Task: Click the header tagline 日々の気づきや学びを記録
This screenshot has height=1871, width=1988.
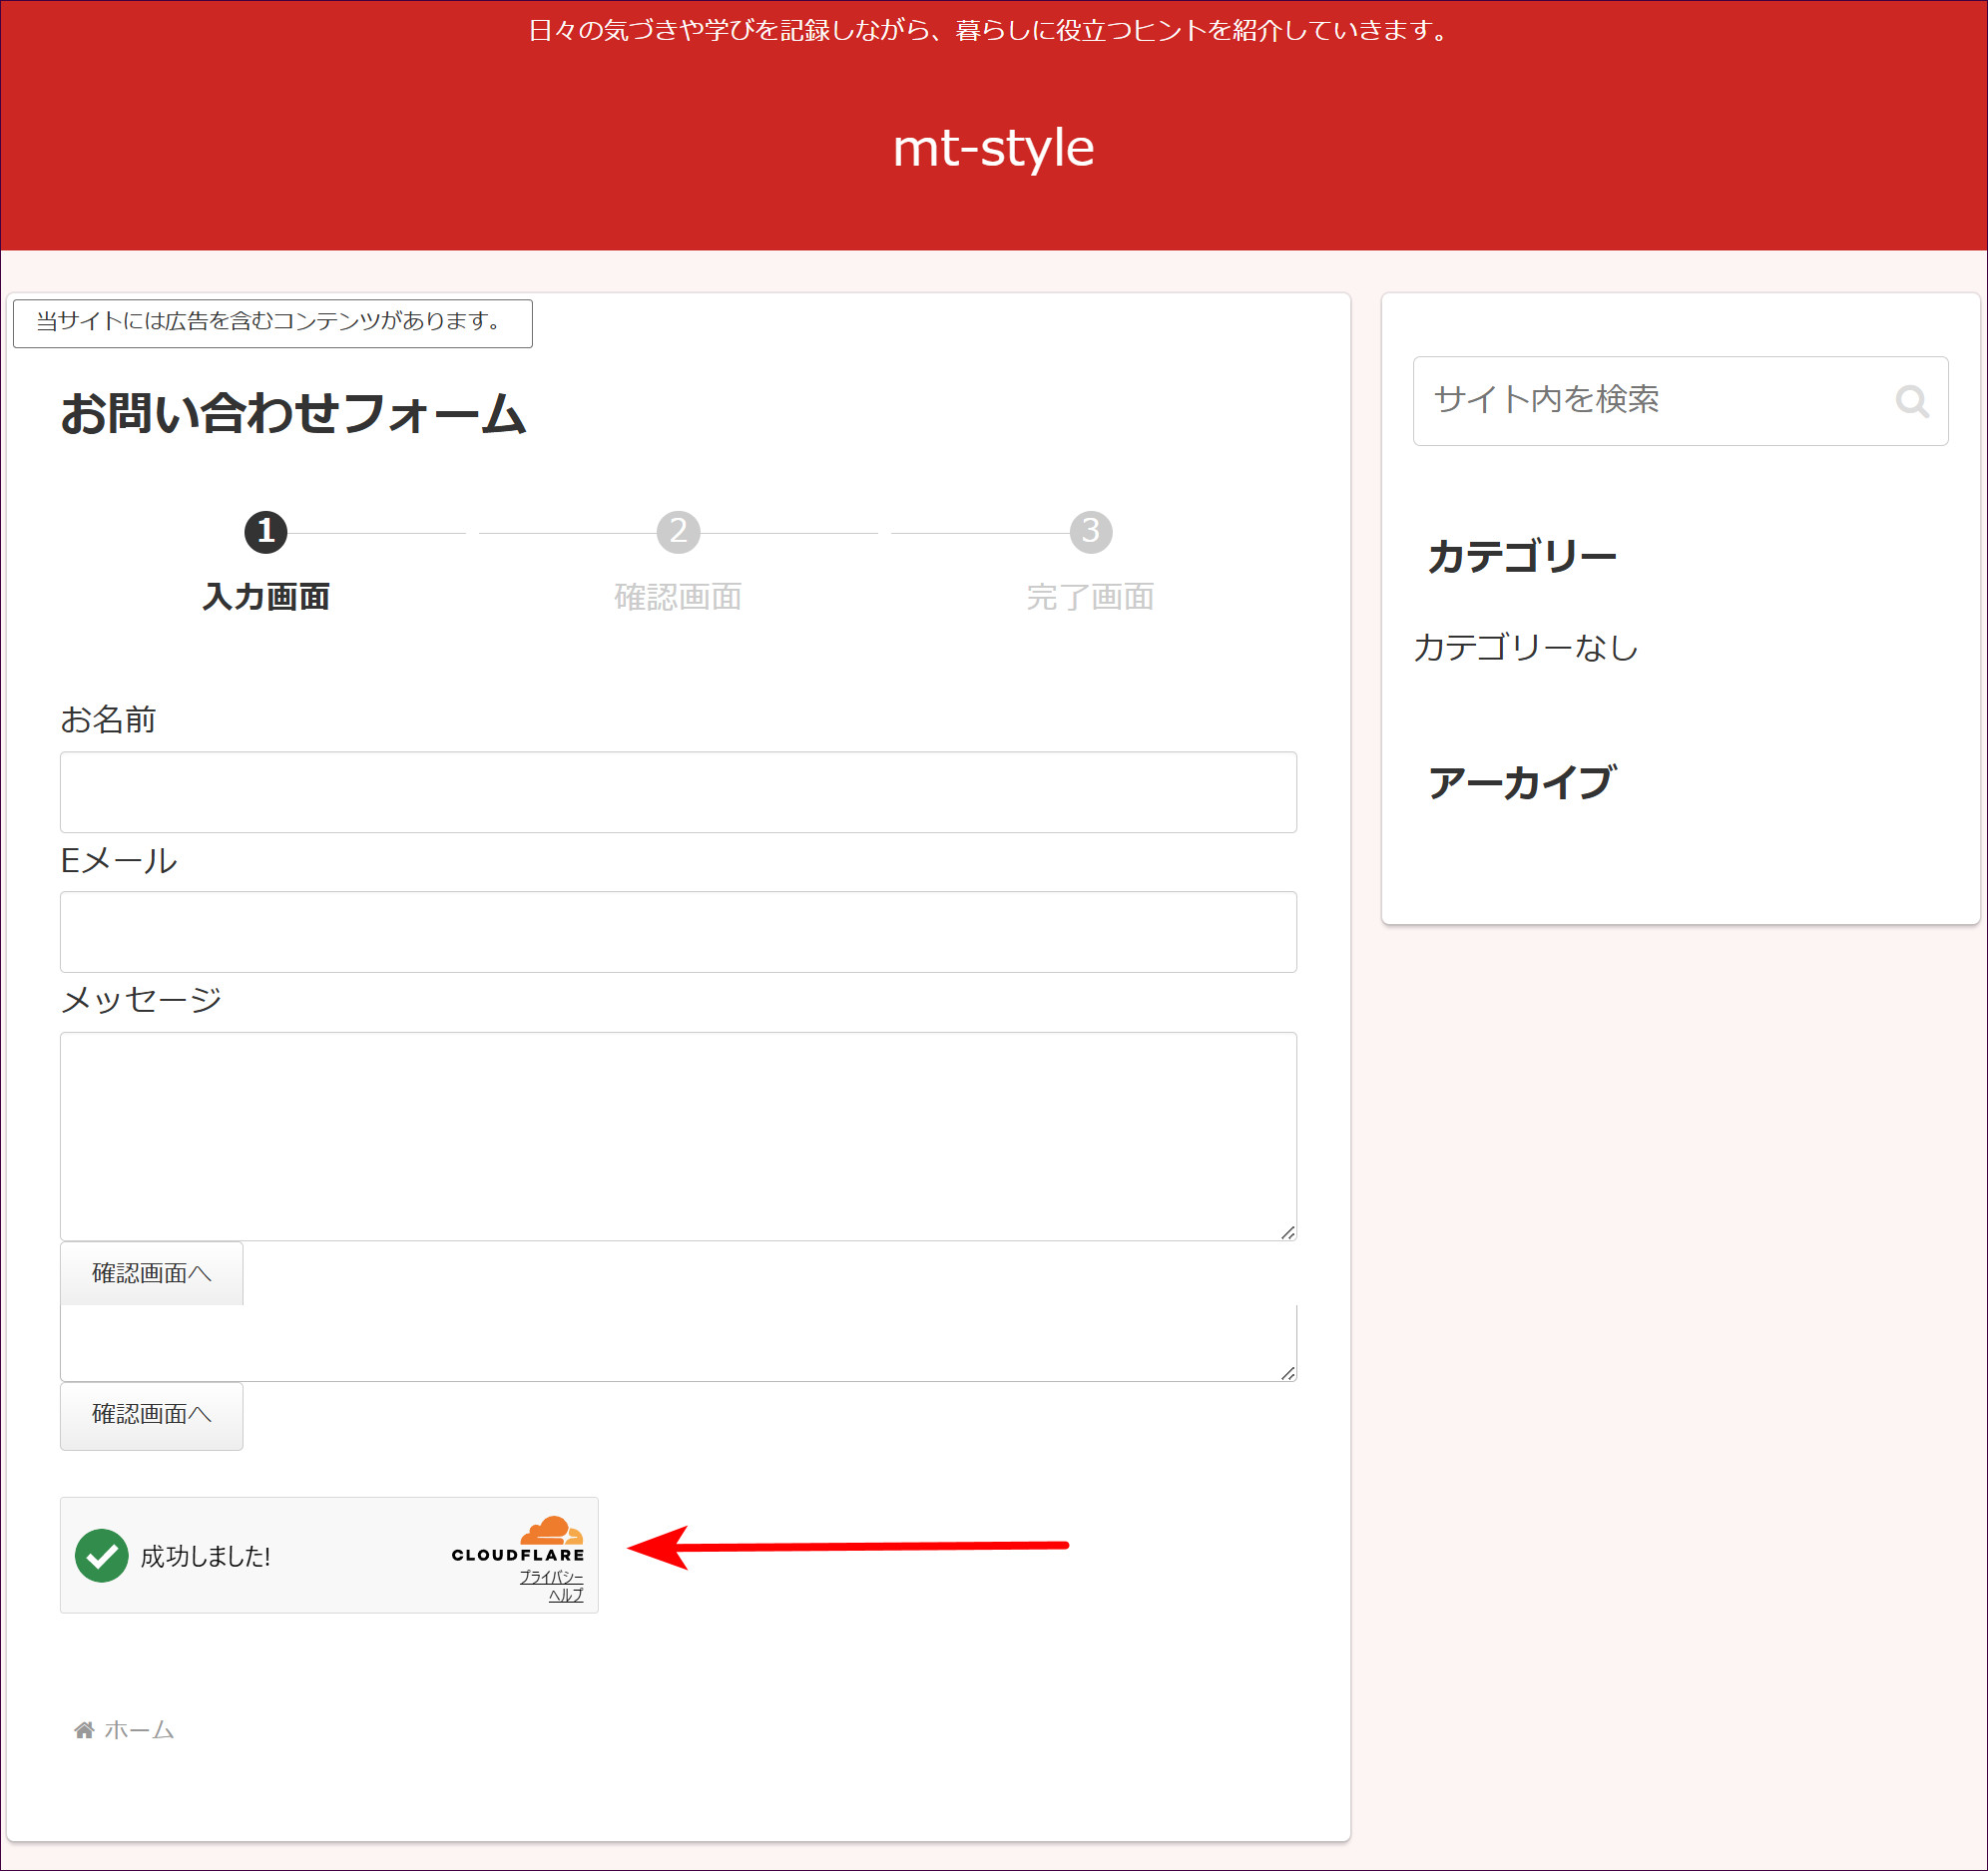Action: coord(989,31)
